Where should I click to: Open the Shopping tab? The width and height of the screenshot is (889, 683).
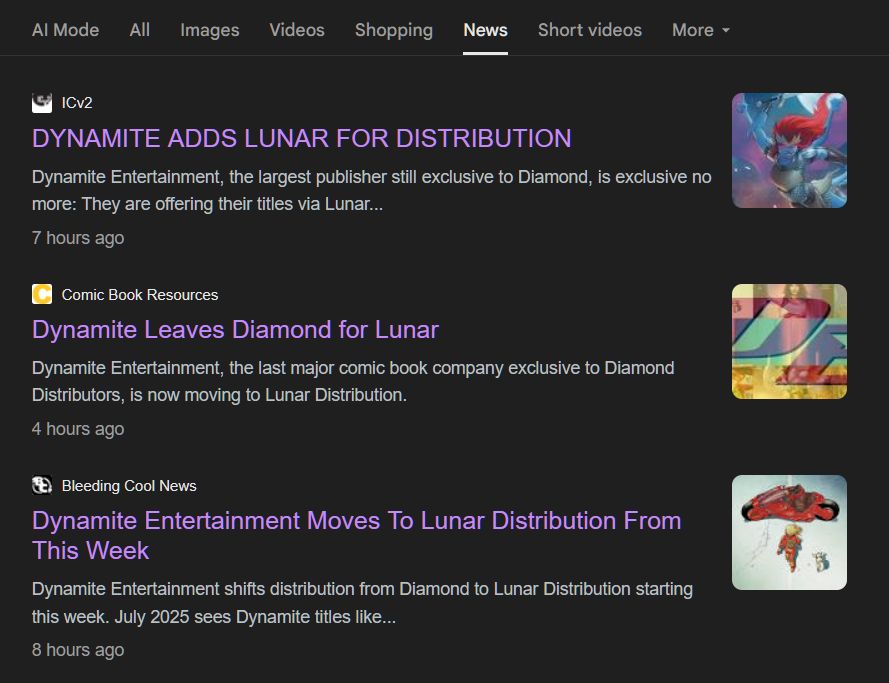pos(394,29)
